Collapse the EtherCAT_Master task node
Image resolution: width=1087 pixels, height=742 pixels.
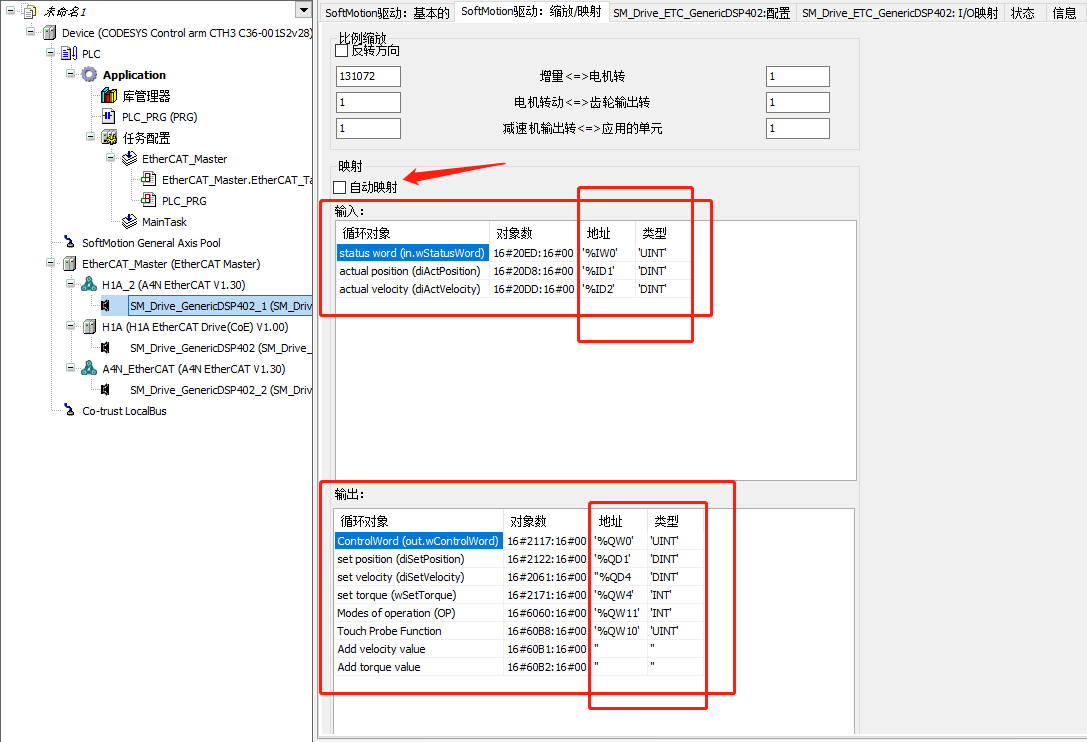pos(111,157)
